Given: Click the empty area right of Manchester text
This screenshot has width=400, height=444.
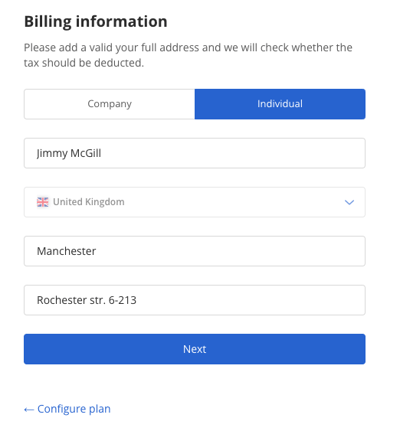Looking at the screenshot, I should pyautogui.click(x=230, y=251).
